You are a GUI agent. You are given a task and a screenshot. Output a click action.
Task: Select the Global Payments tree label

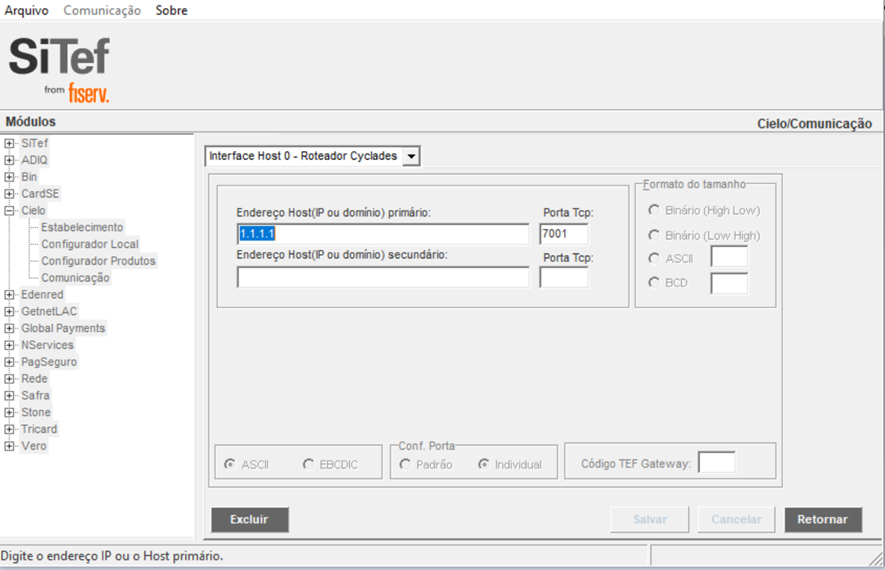63,328
